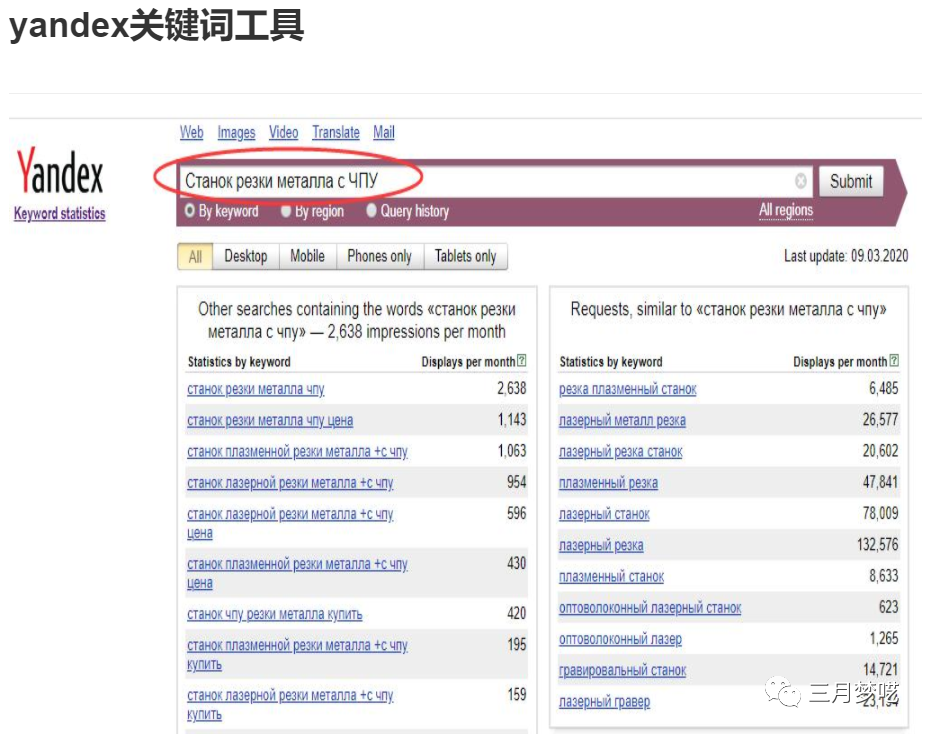Open the Keyword statistics link
The height and width of the screenshot is (734, 930).
coord(59,214)
